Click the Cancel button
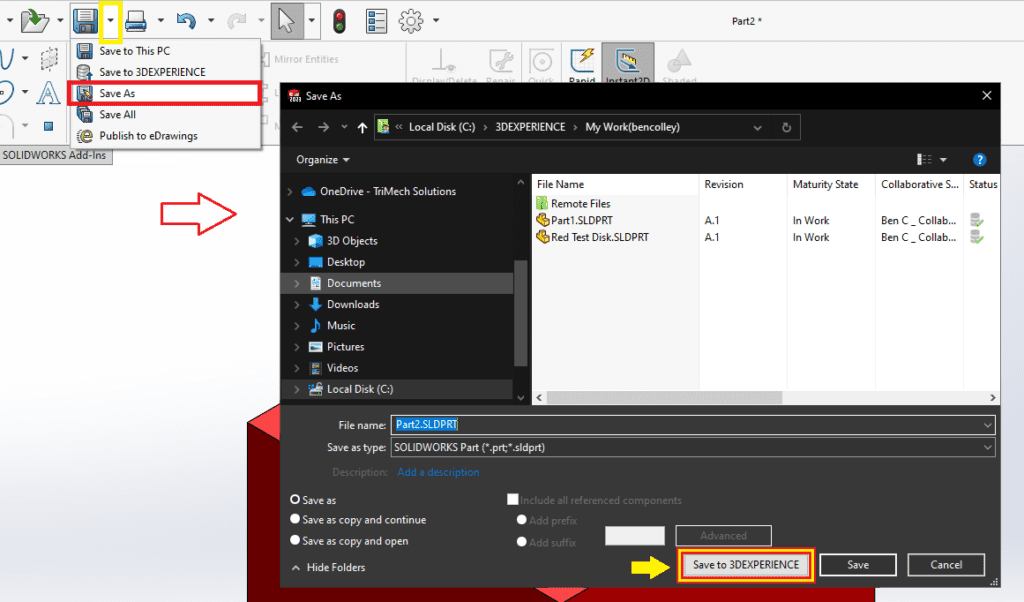The image size is (1024, 602). click(946, 565)
